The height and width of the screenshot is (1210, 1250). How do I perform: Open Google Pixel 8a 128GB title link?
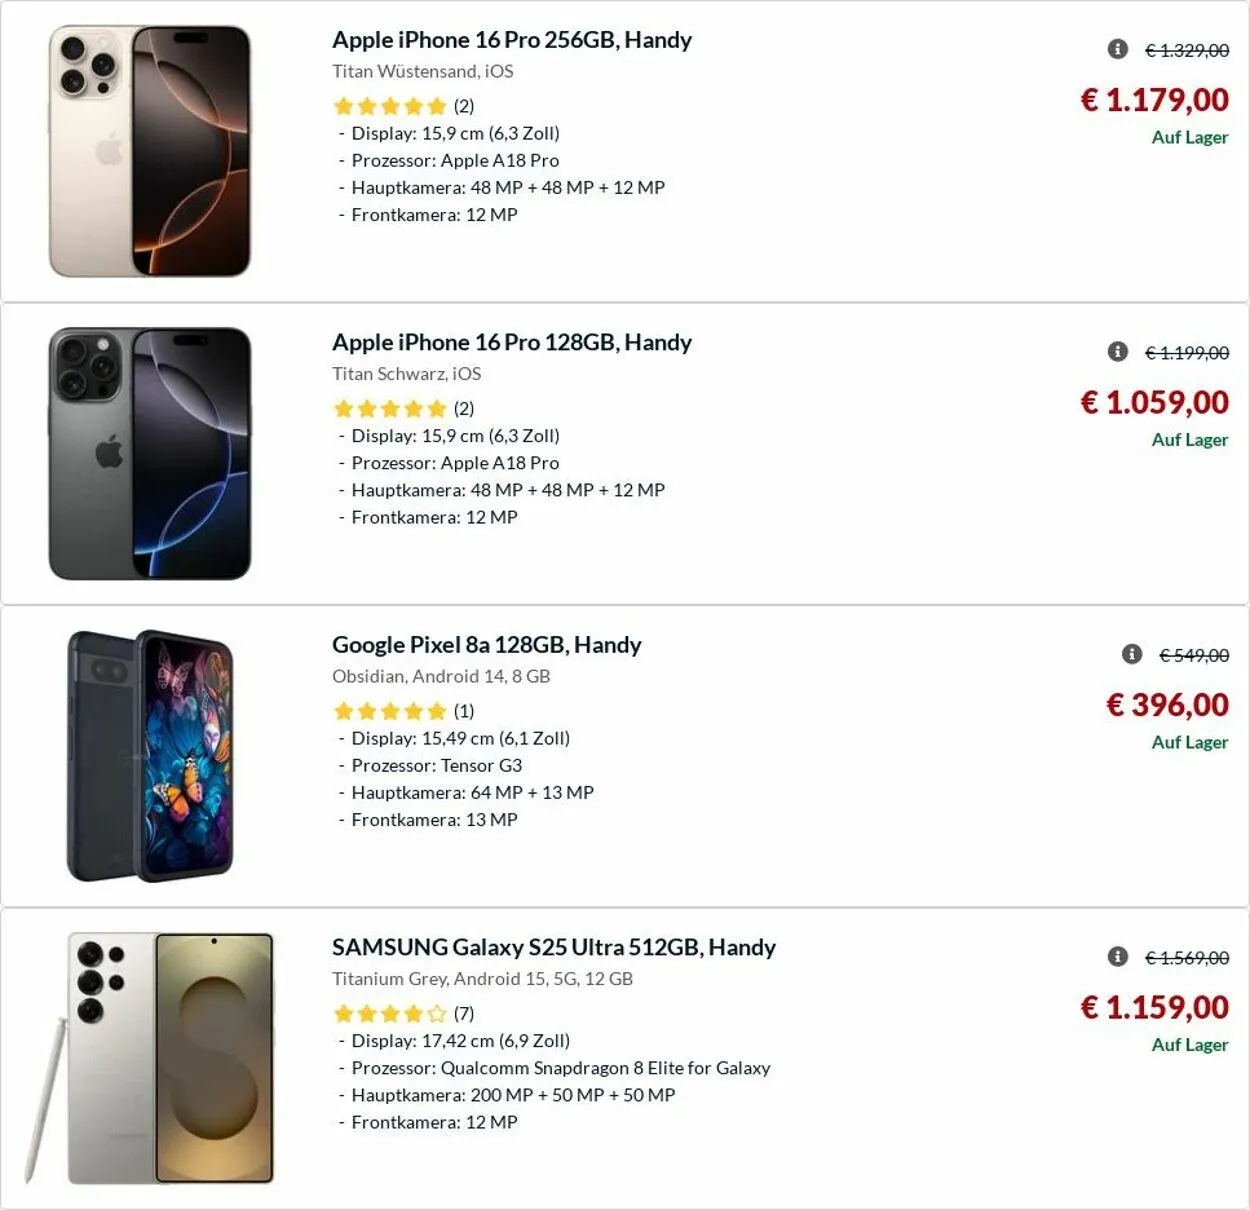(487, 645)
